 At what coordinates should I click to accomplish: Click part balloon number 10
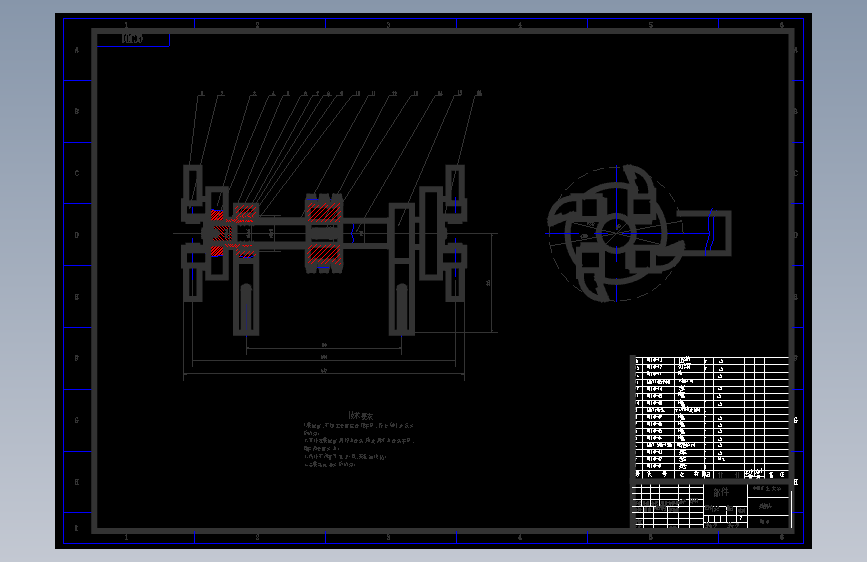357,93
